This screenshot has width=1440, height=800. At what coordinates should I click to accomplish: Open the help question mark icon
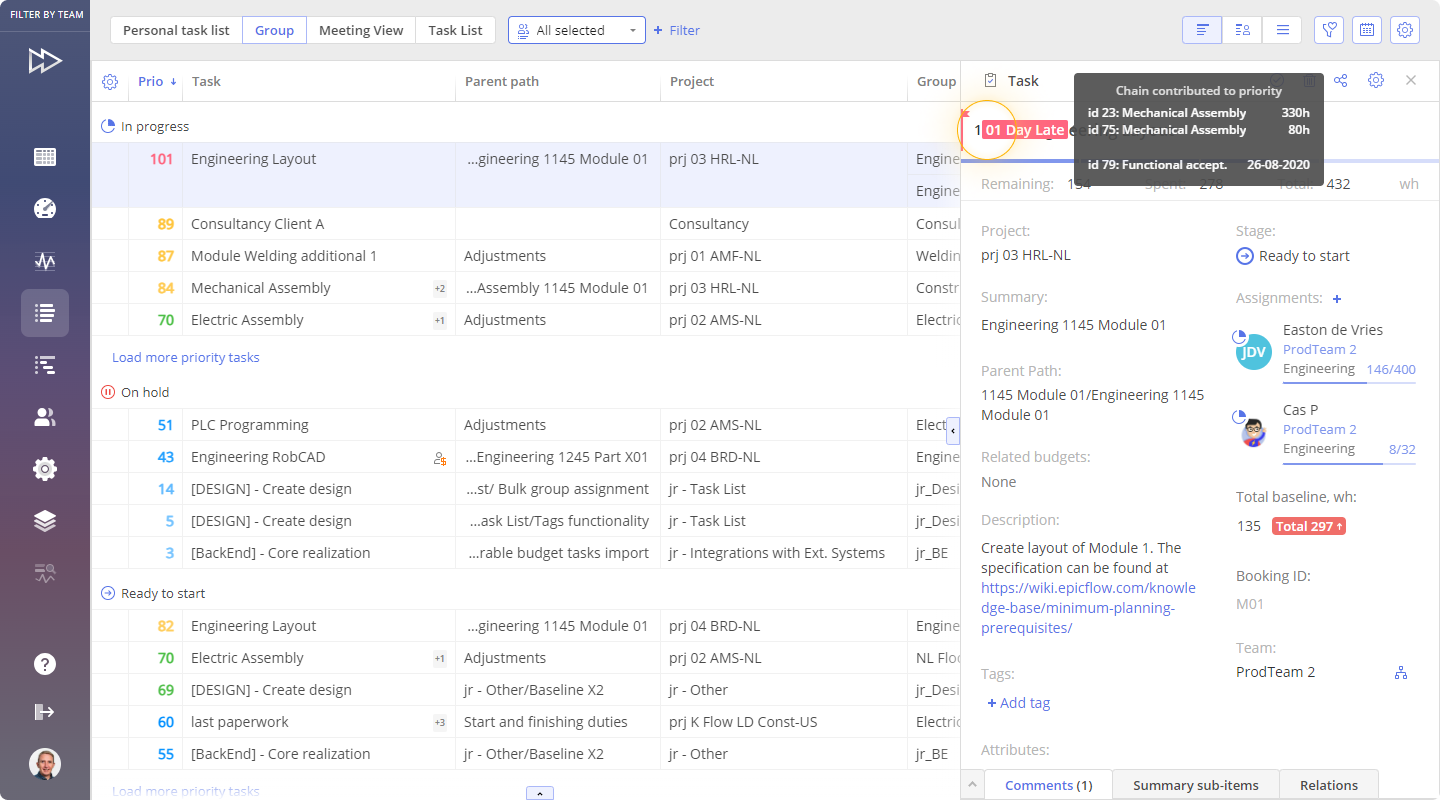45,664
